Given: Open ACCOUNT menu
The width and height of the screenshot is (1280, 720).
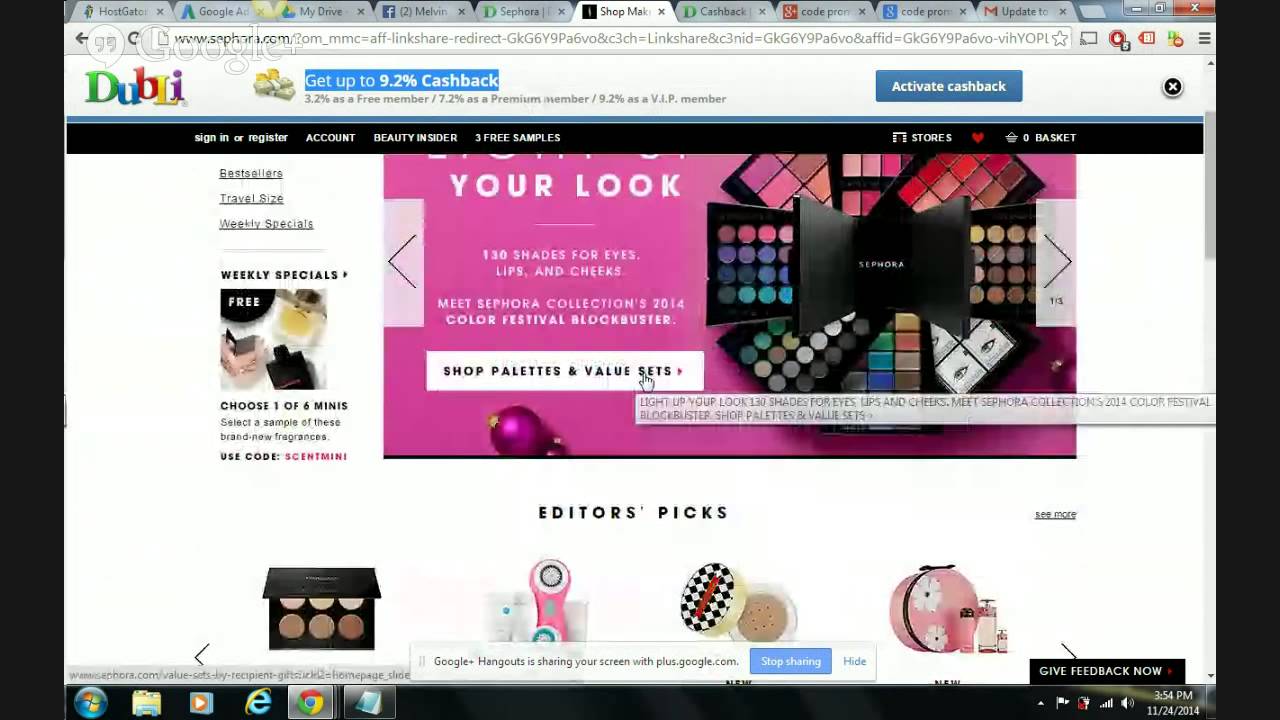Looking at the screenshot, I should click(330, 138).
